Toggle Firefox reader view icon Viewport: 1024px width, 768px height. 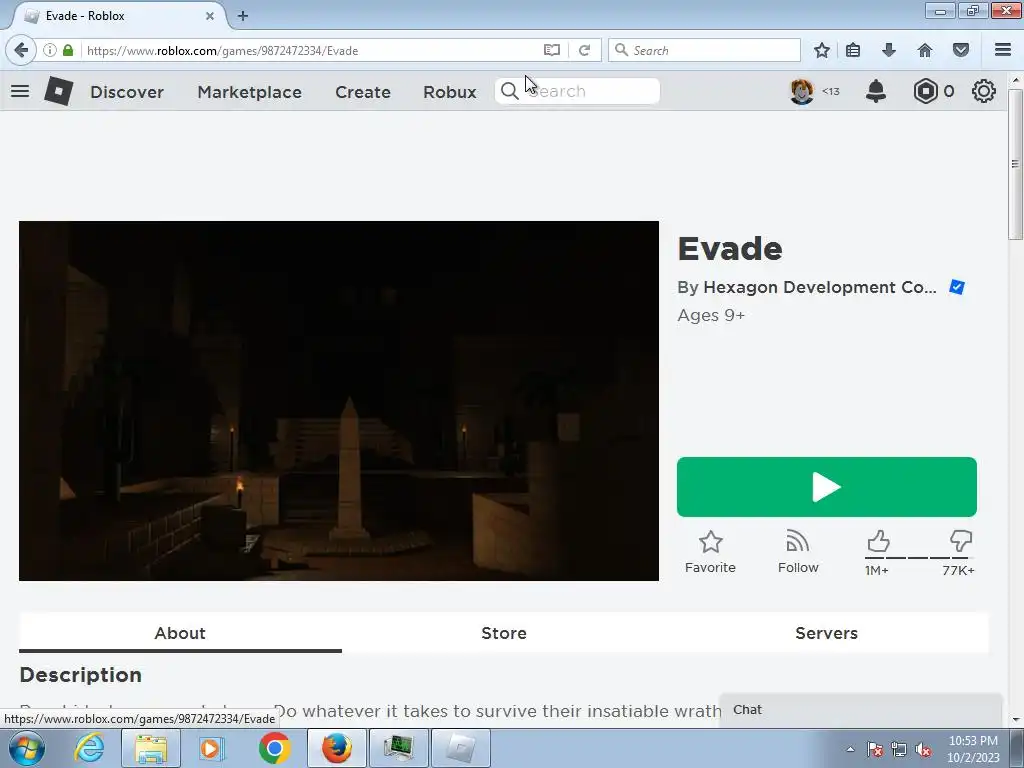pyautogui.click(x=552, y=50)
